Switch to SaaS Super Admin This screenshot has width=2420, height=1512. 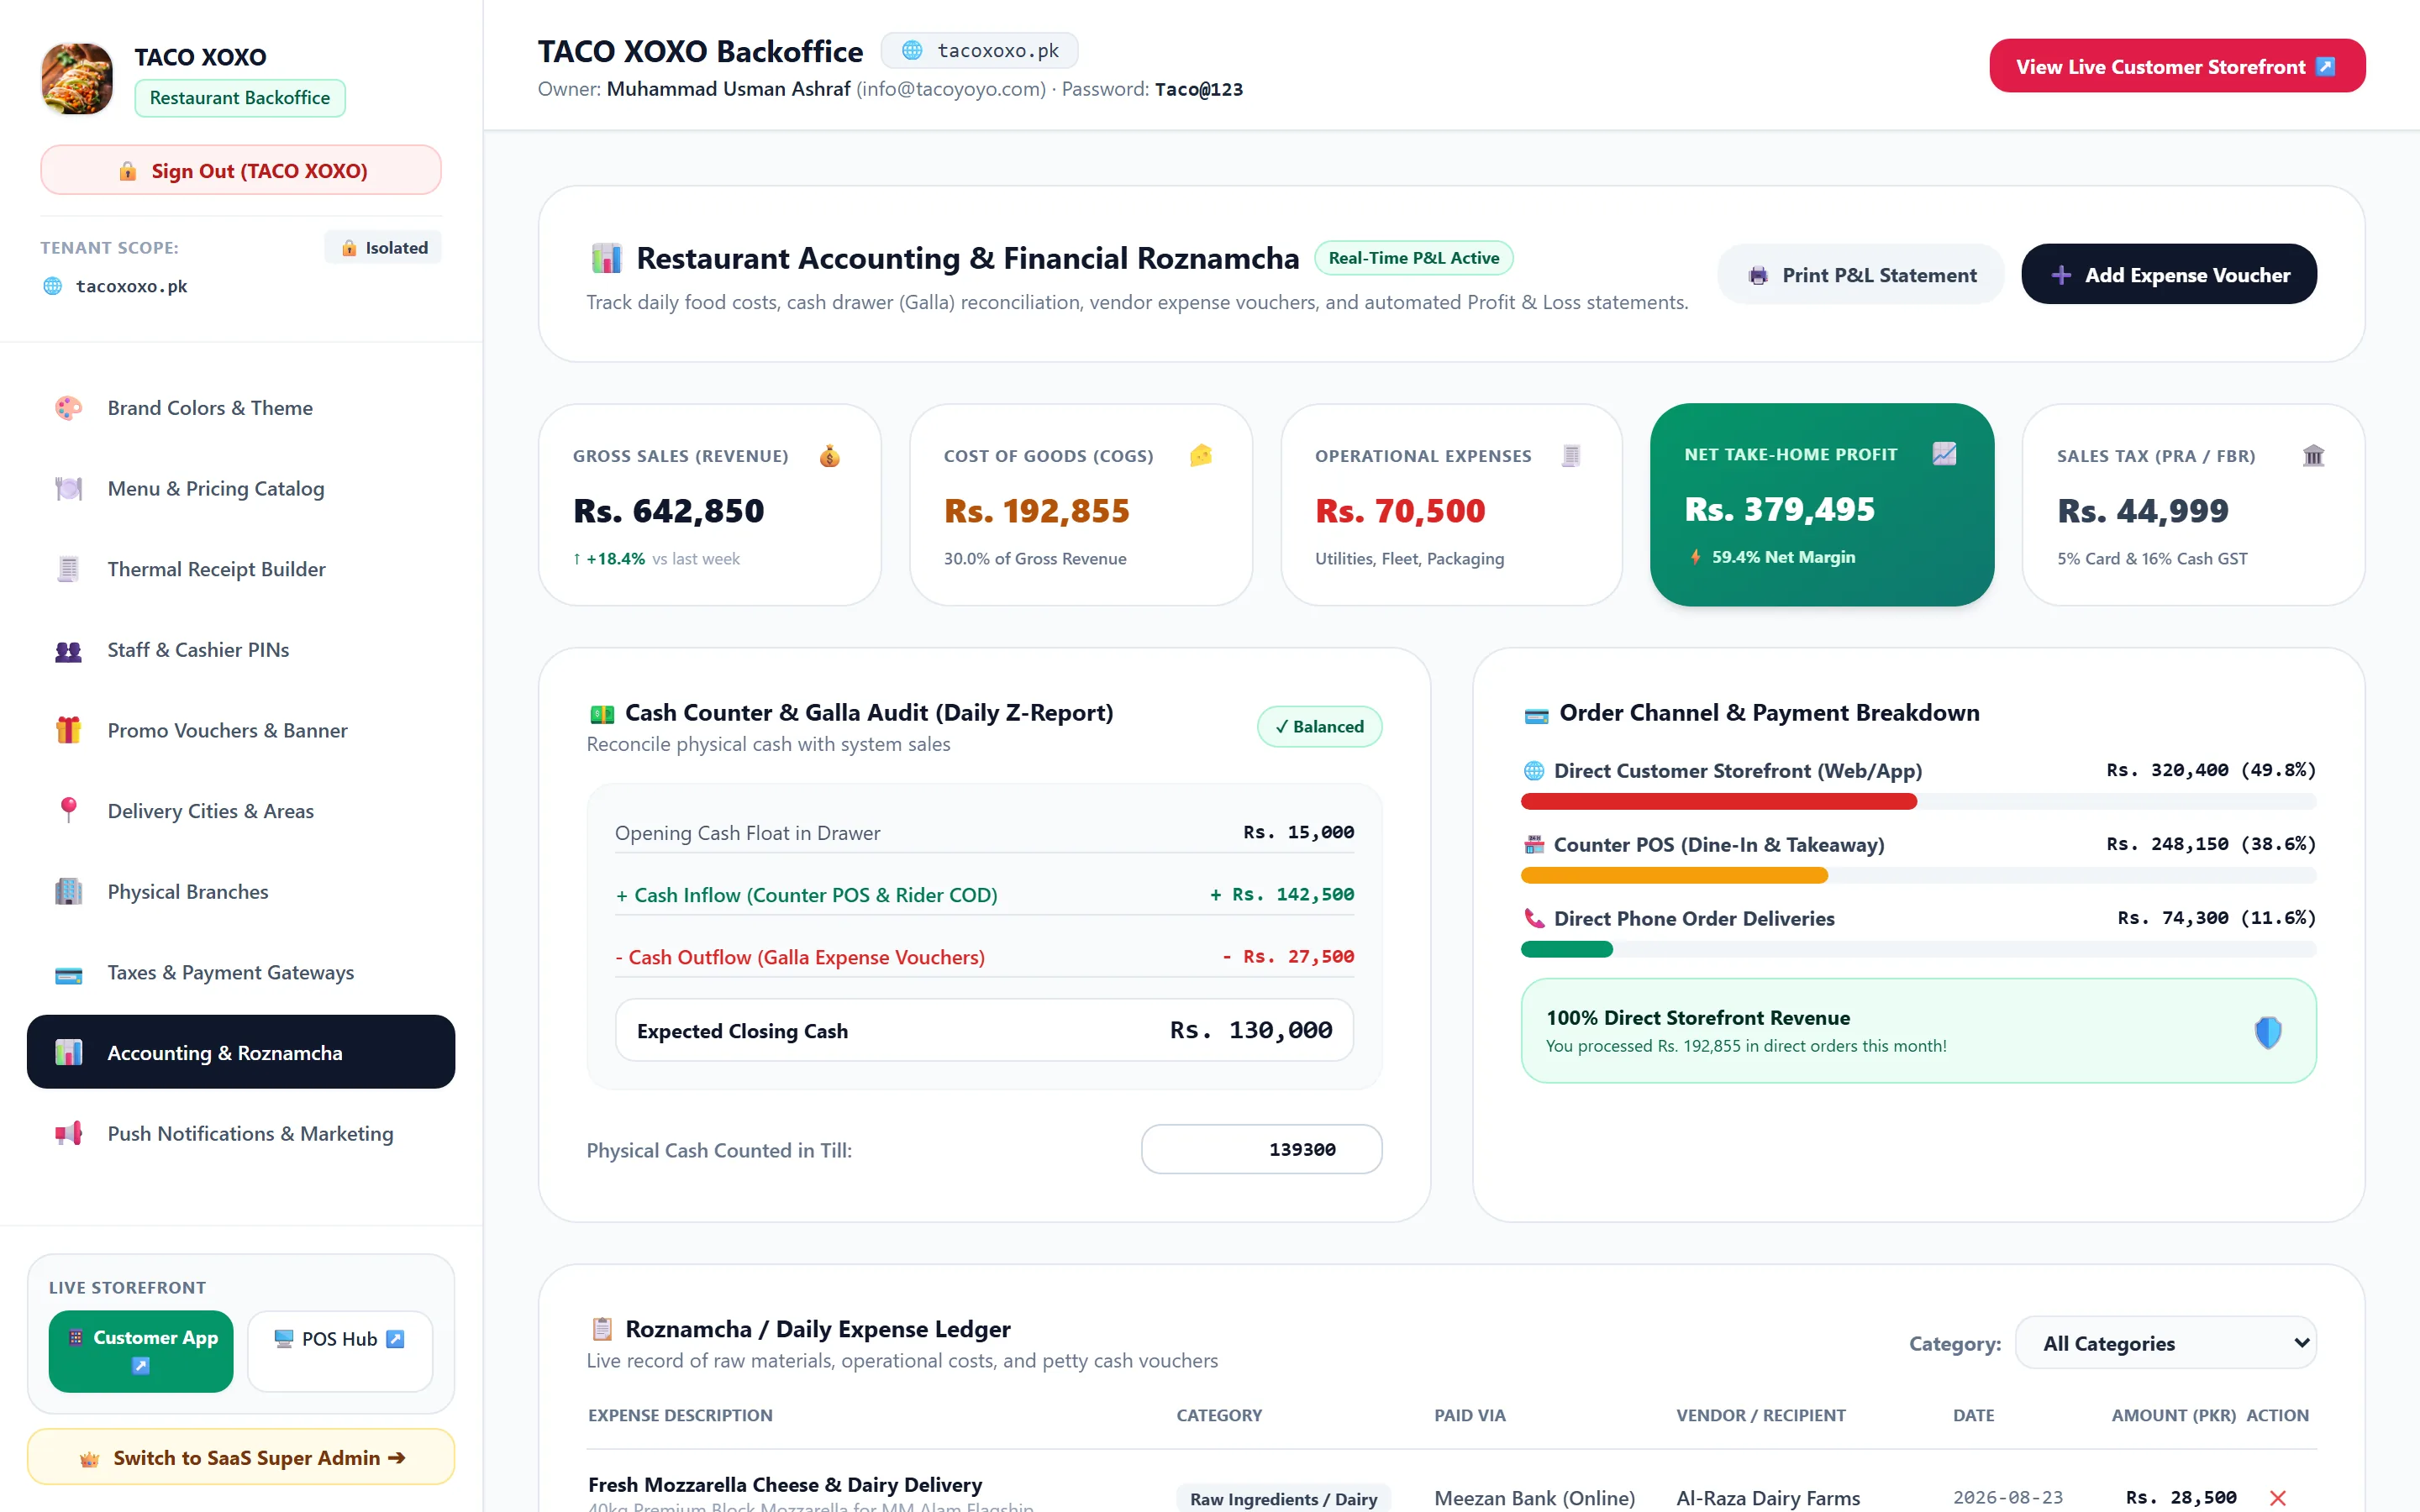tap(241, 1458)
